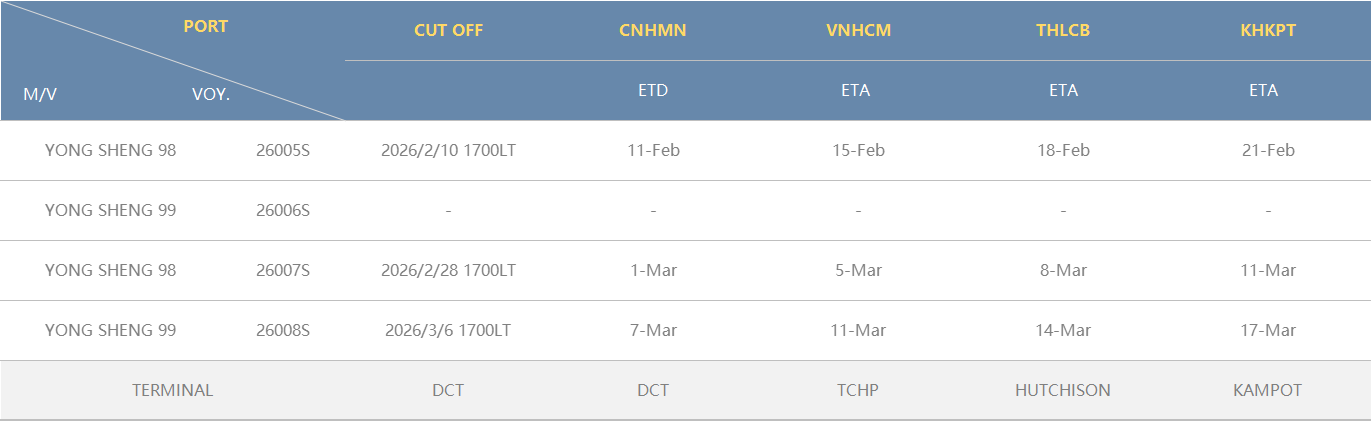
Task: Select voyage 26008S cell
Action: (283, 331)
